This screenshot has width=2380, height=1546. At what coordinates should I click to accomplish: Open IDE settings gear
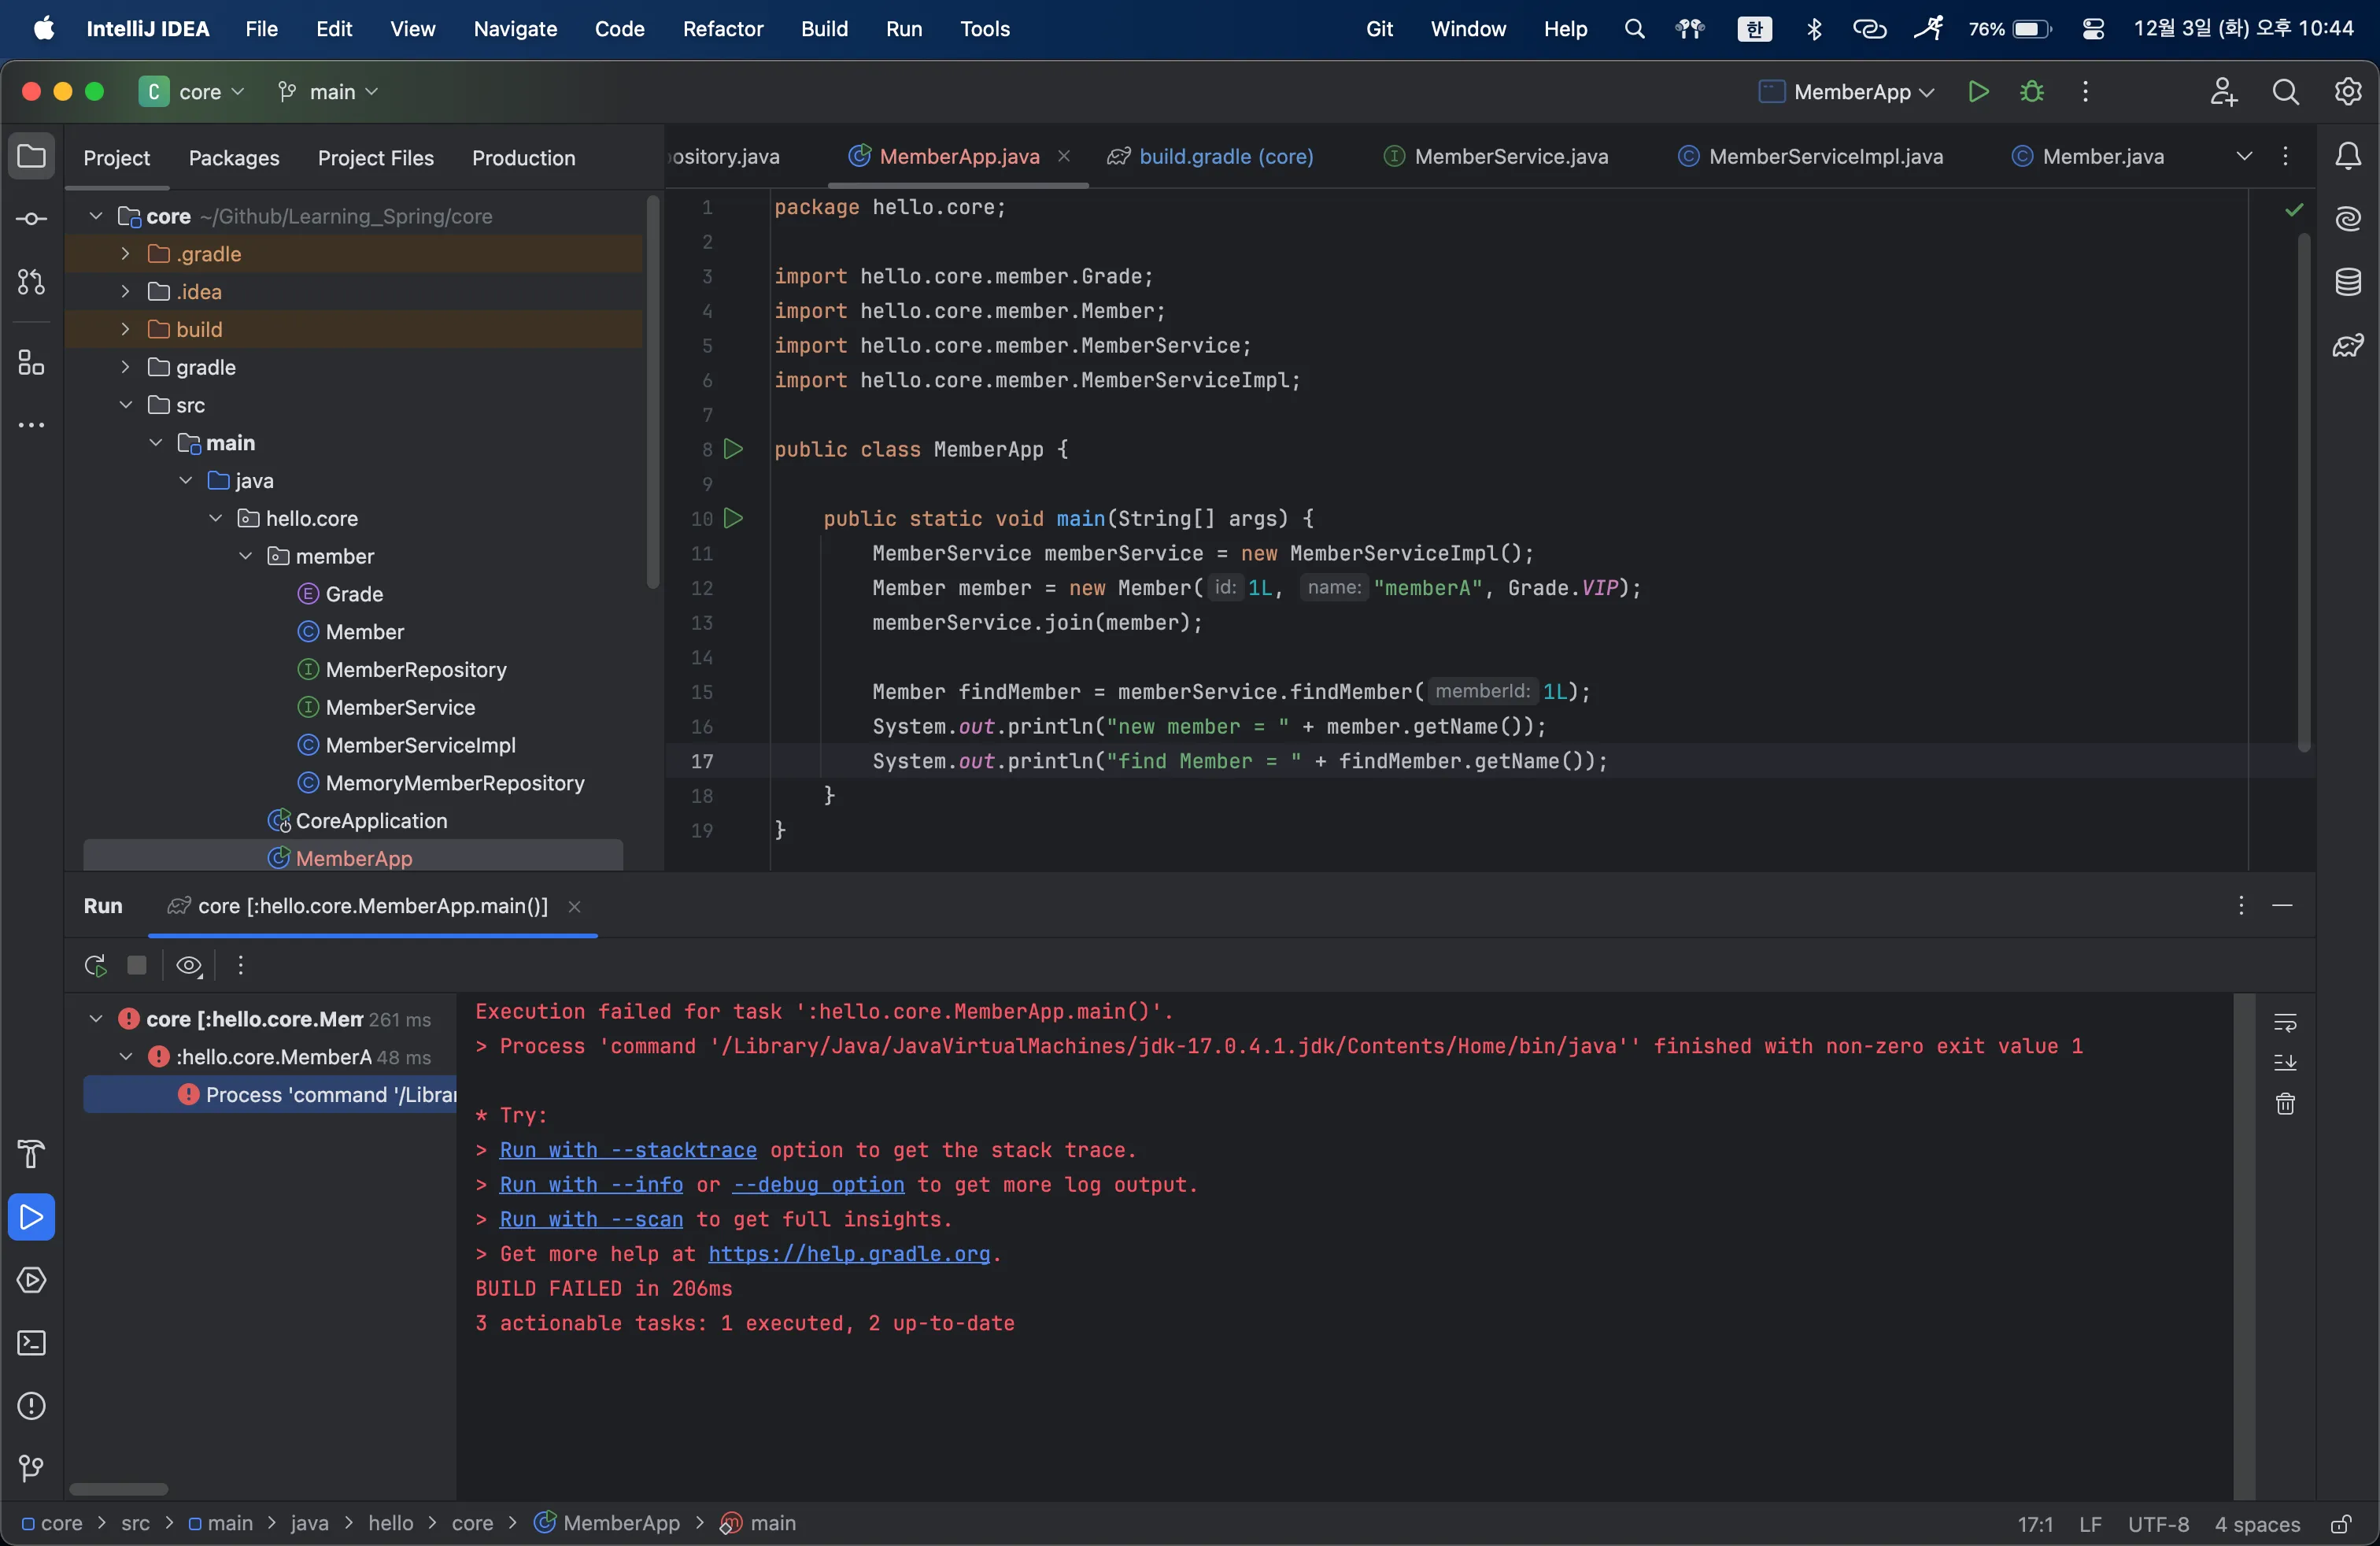click(2348, 92)
